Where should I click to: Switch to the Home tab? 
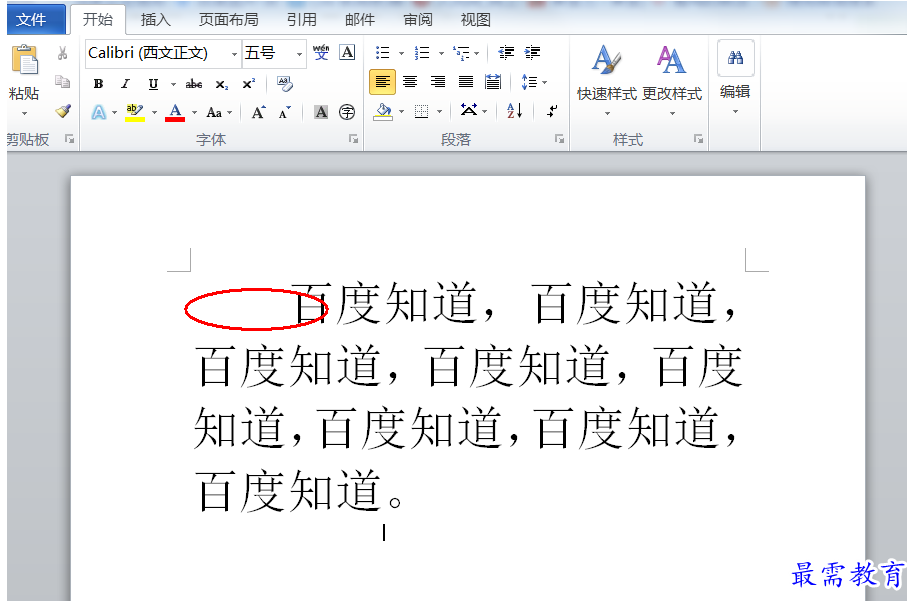tap(98, 20)
